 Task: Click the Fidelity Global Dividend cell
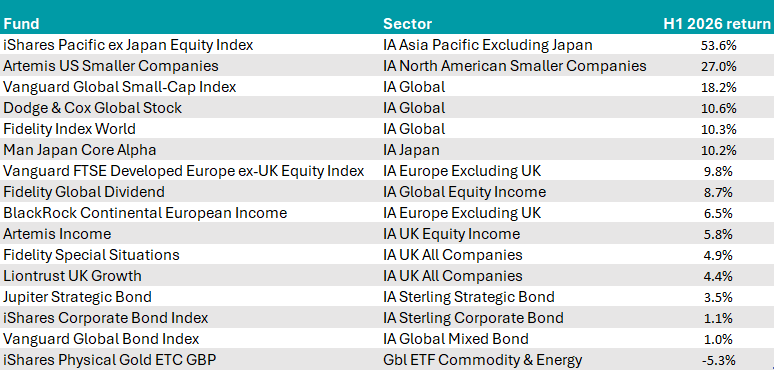click(x=84, y=191)
